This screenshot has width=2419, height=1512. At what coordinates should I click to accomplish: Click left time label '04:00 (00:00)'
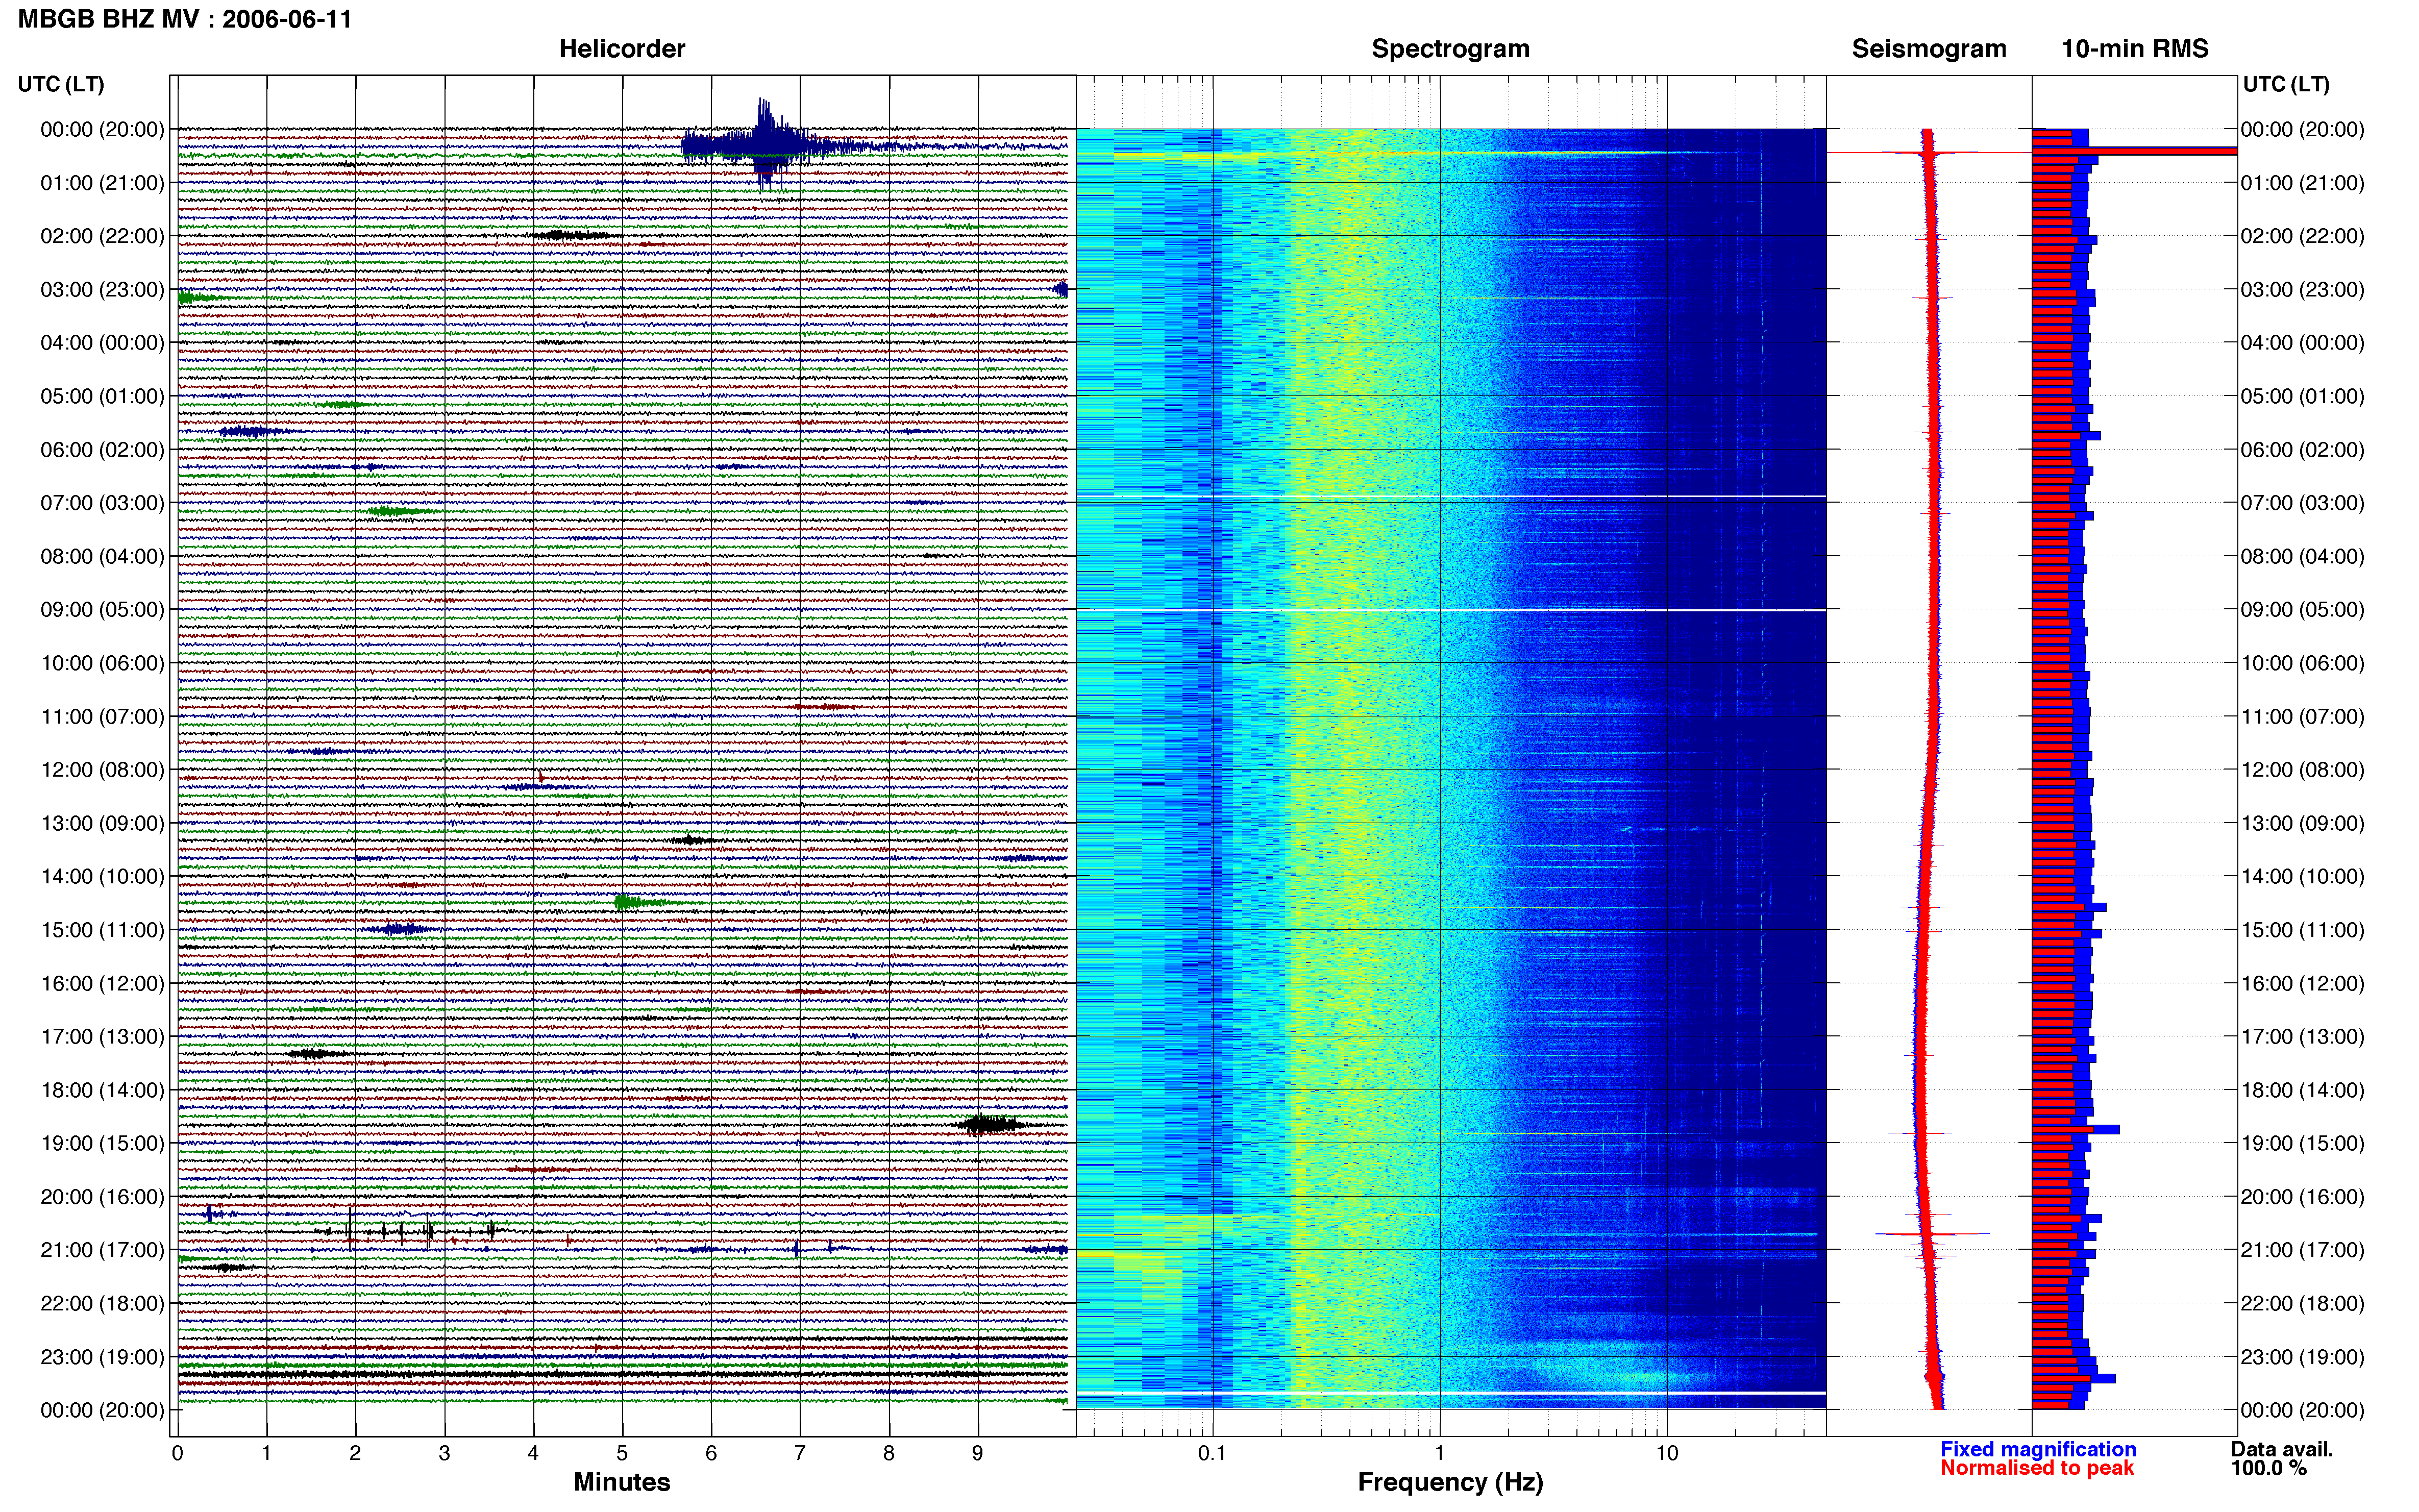[103, 343]
